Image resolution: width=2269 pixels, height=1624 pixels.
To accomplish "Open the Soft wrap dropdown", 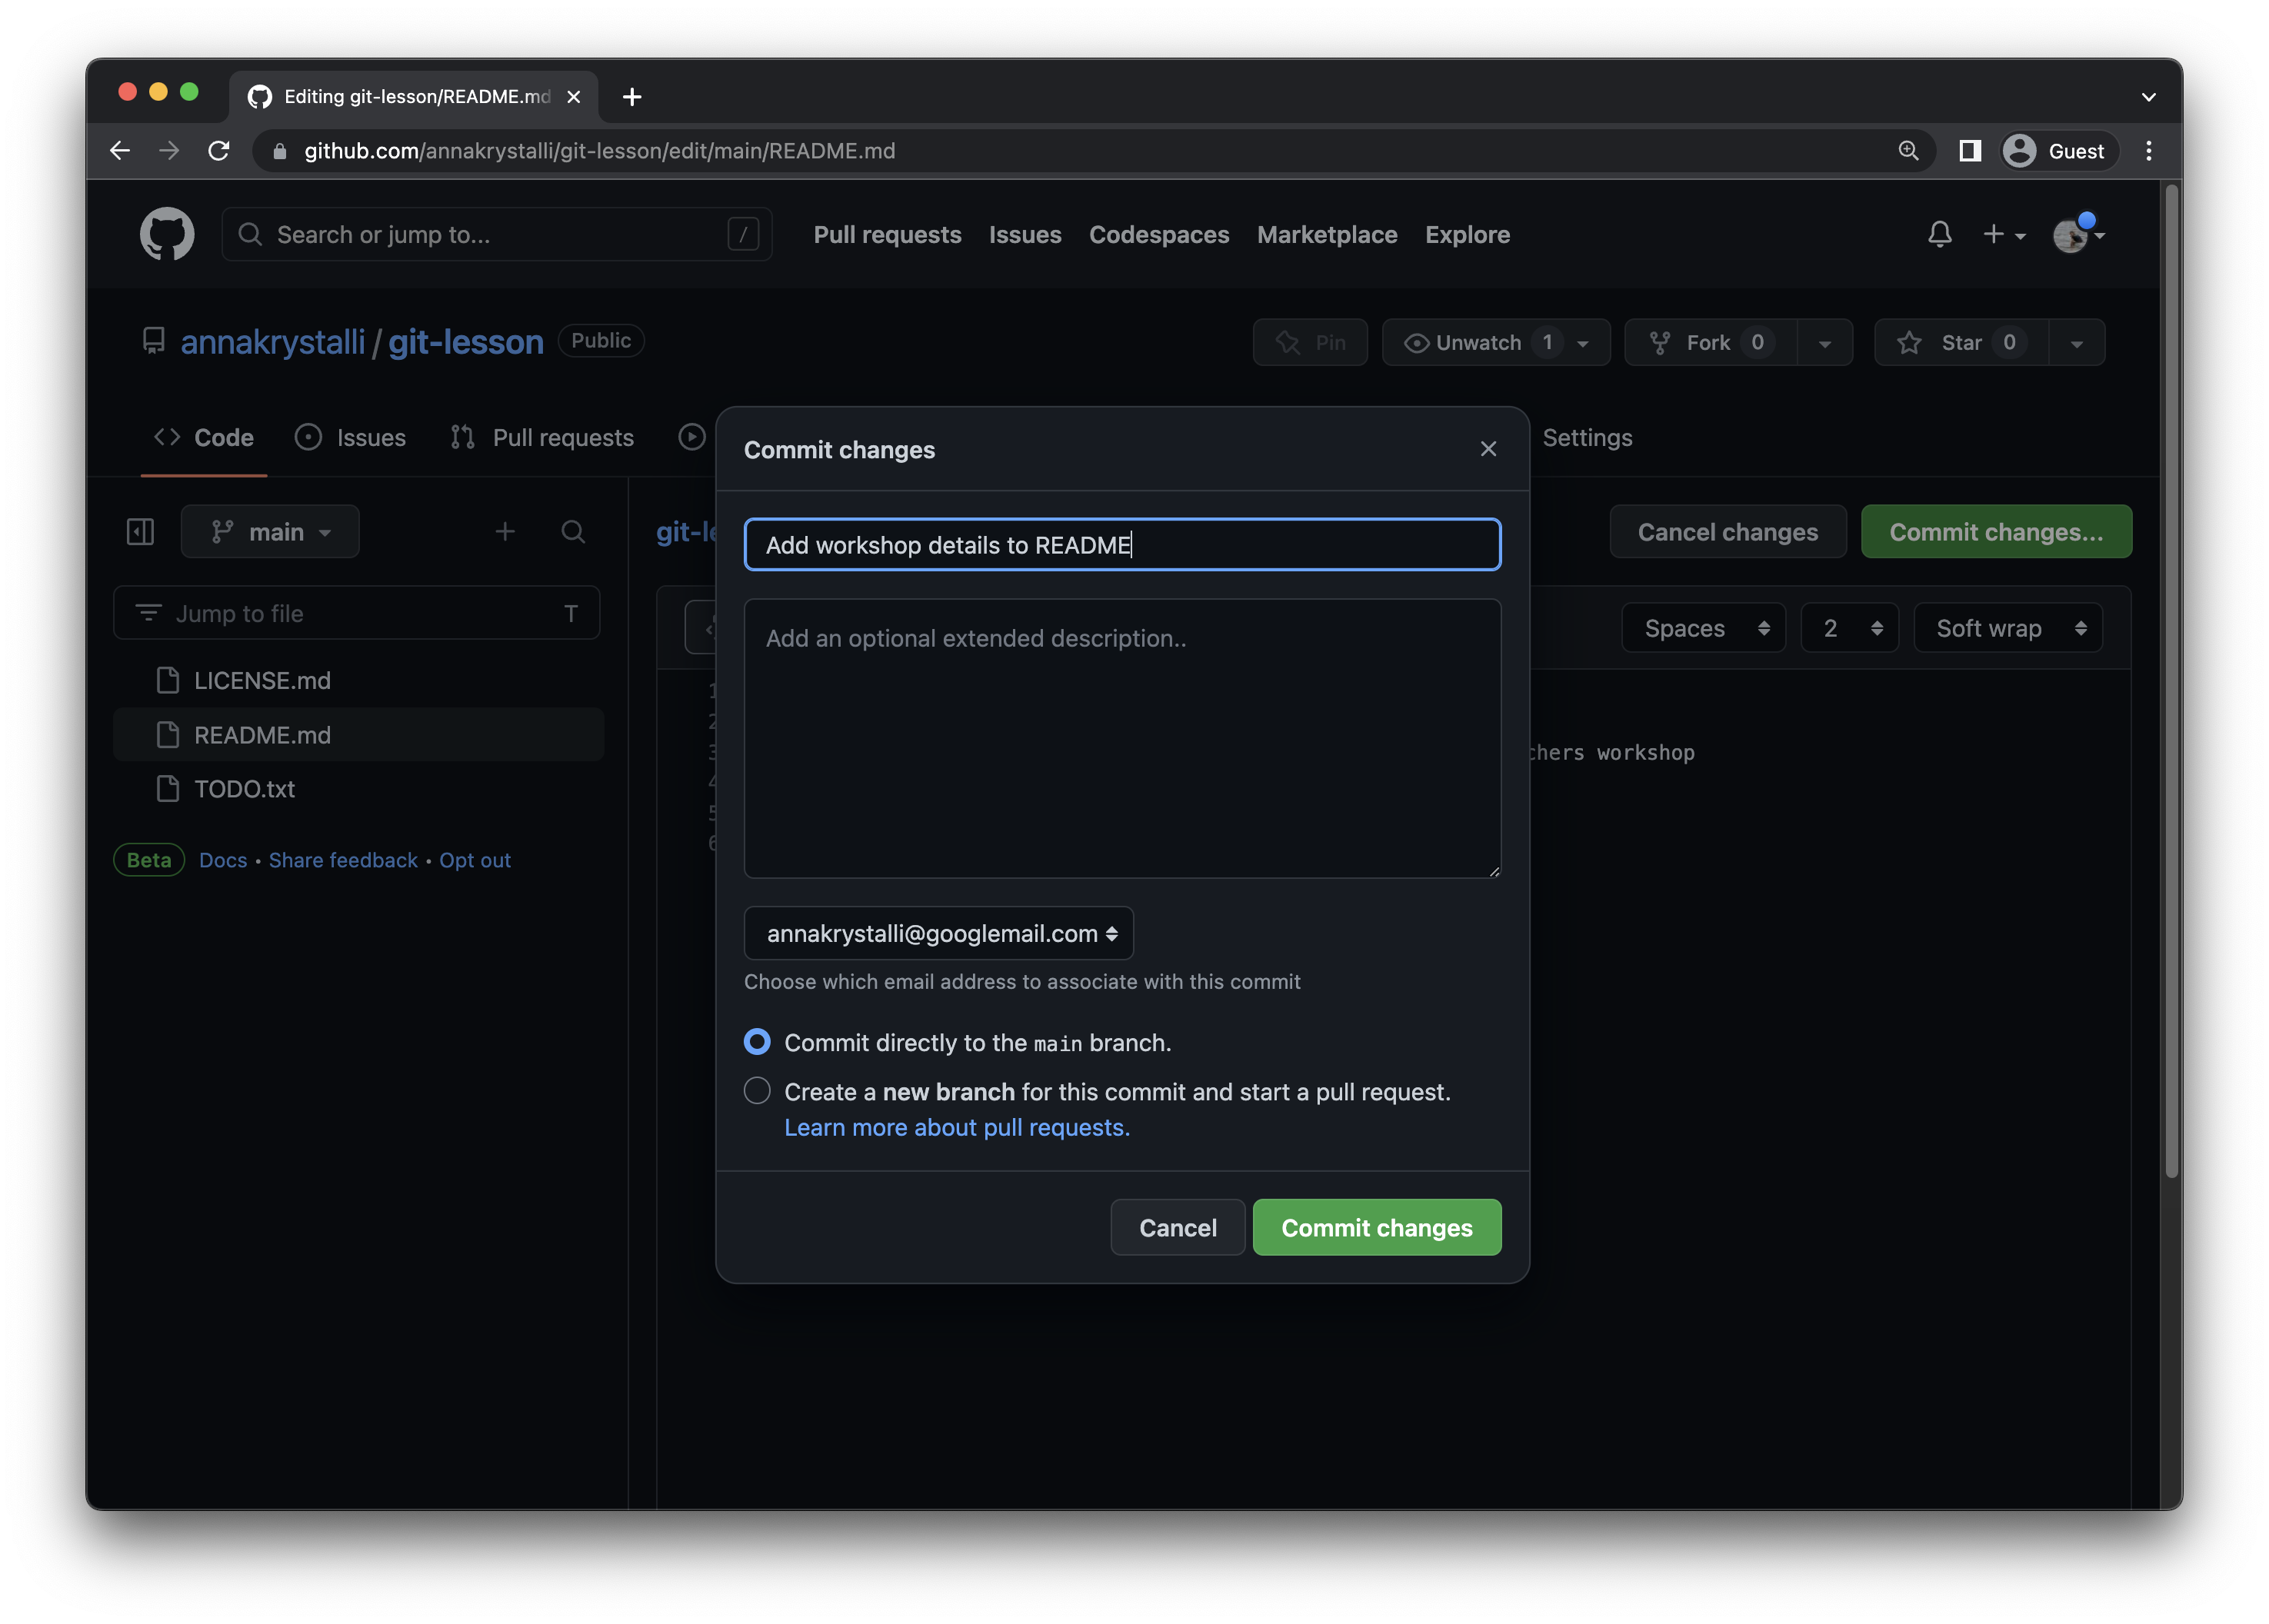I will 2007,628.
